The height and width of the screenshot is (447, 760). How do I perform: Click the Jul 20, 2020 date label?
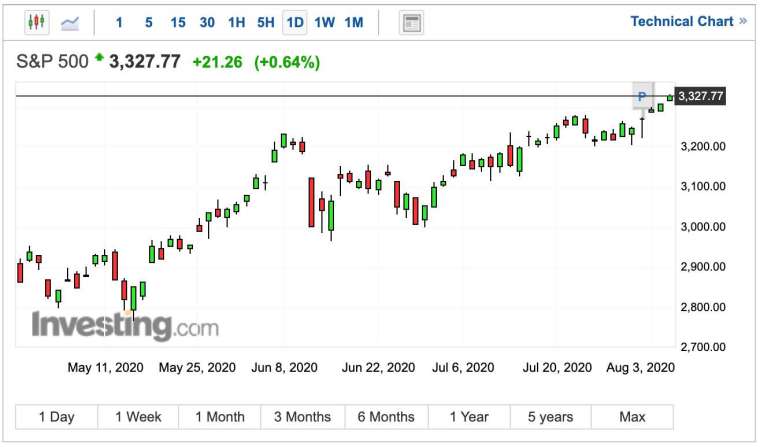coord(557,367)
